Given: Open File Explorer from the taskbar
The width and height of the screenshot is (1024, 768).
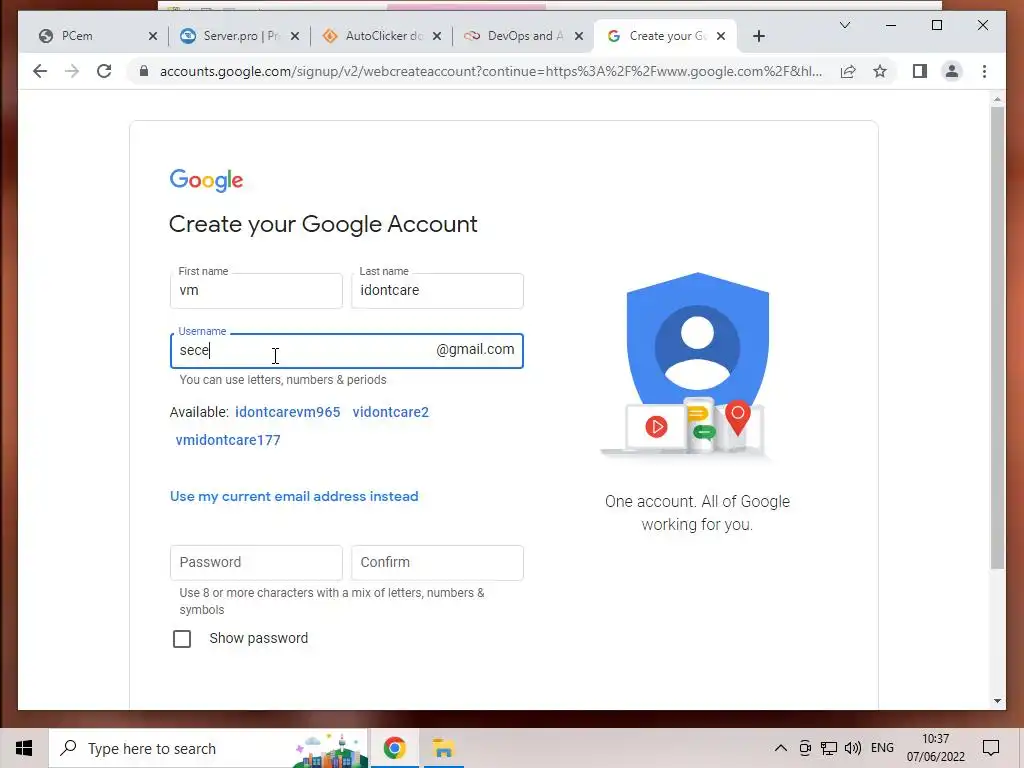Looking at the screenshot, I should 443,748.
